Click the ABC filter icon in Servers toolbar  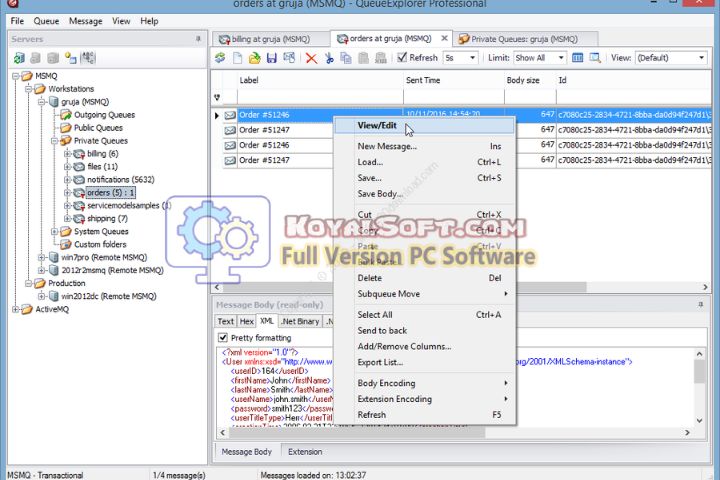coord(88,58)
